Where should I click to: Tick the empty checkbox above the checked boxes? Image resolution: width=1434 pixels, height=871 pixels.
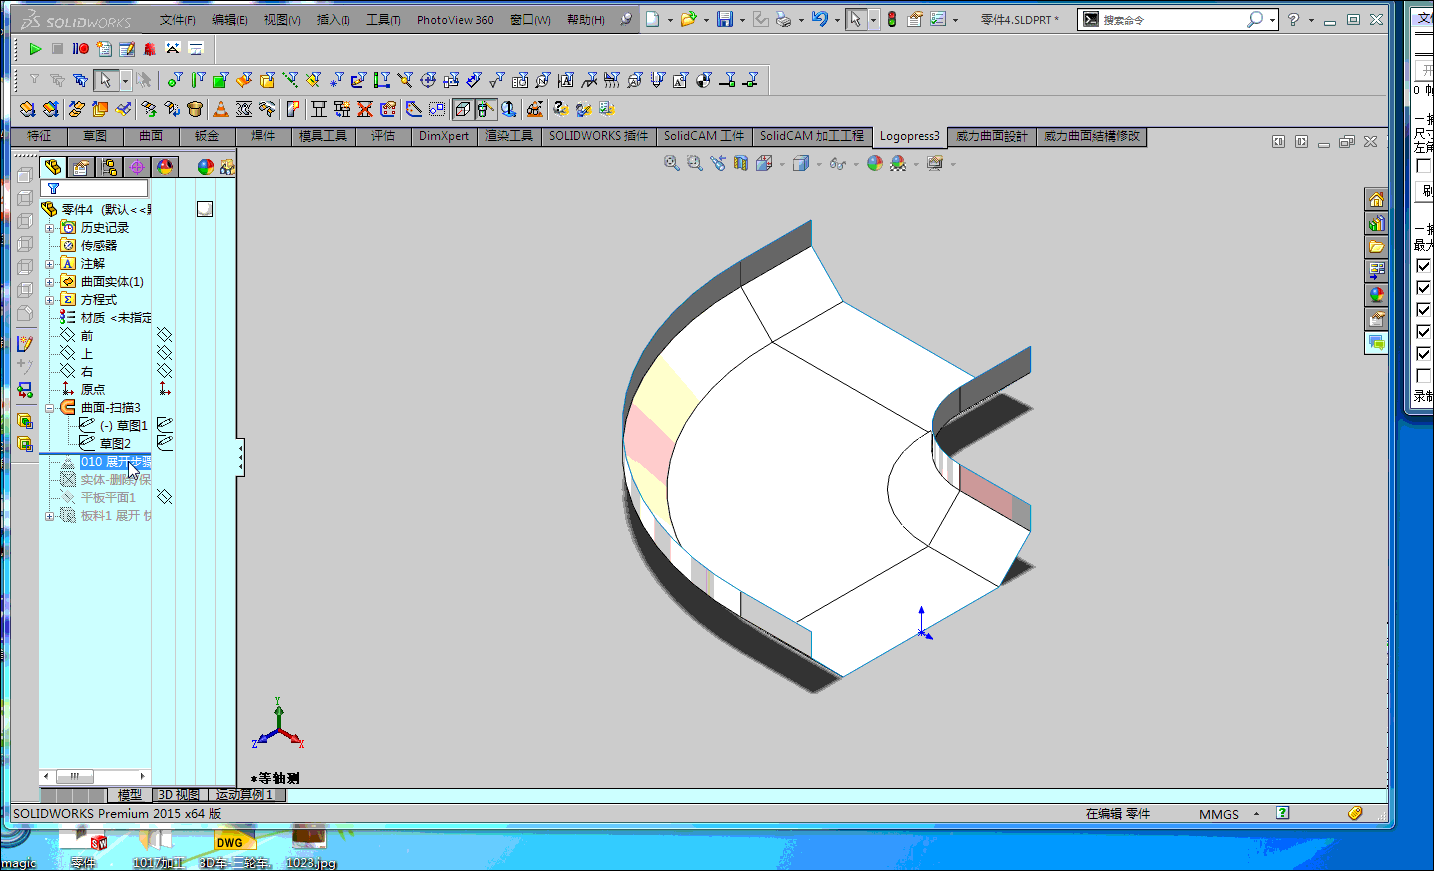[1423, 166]
